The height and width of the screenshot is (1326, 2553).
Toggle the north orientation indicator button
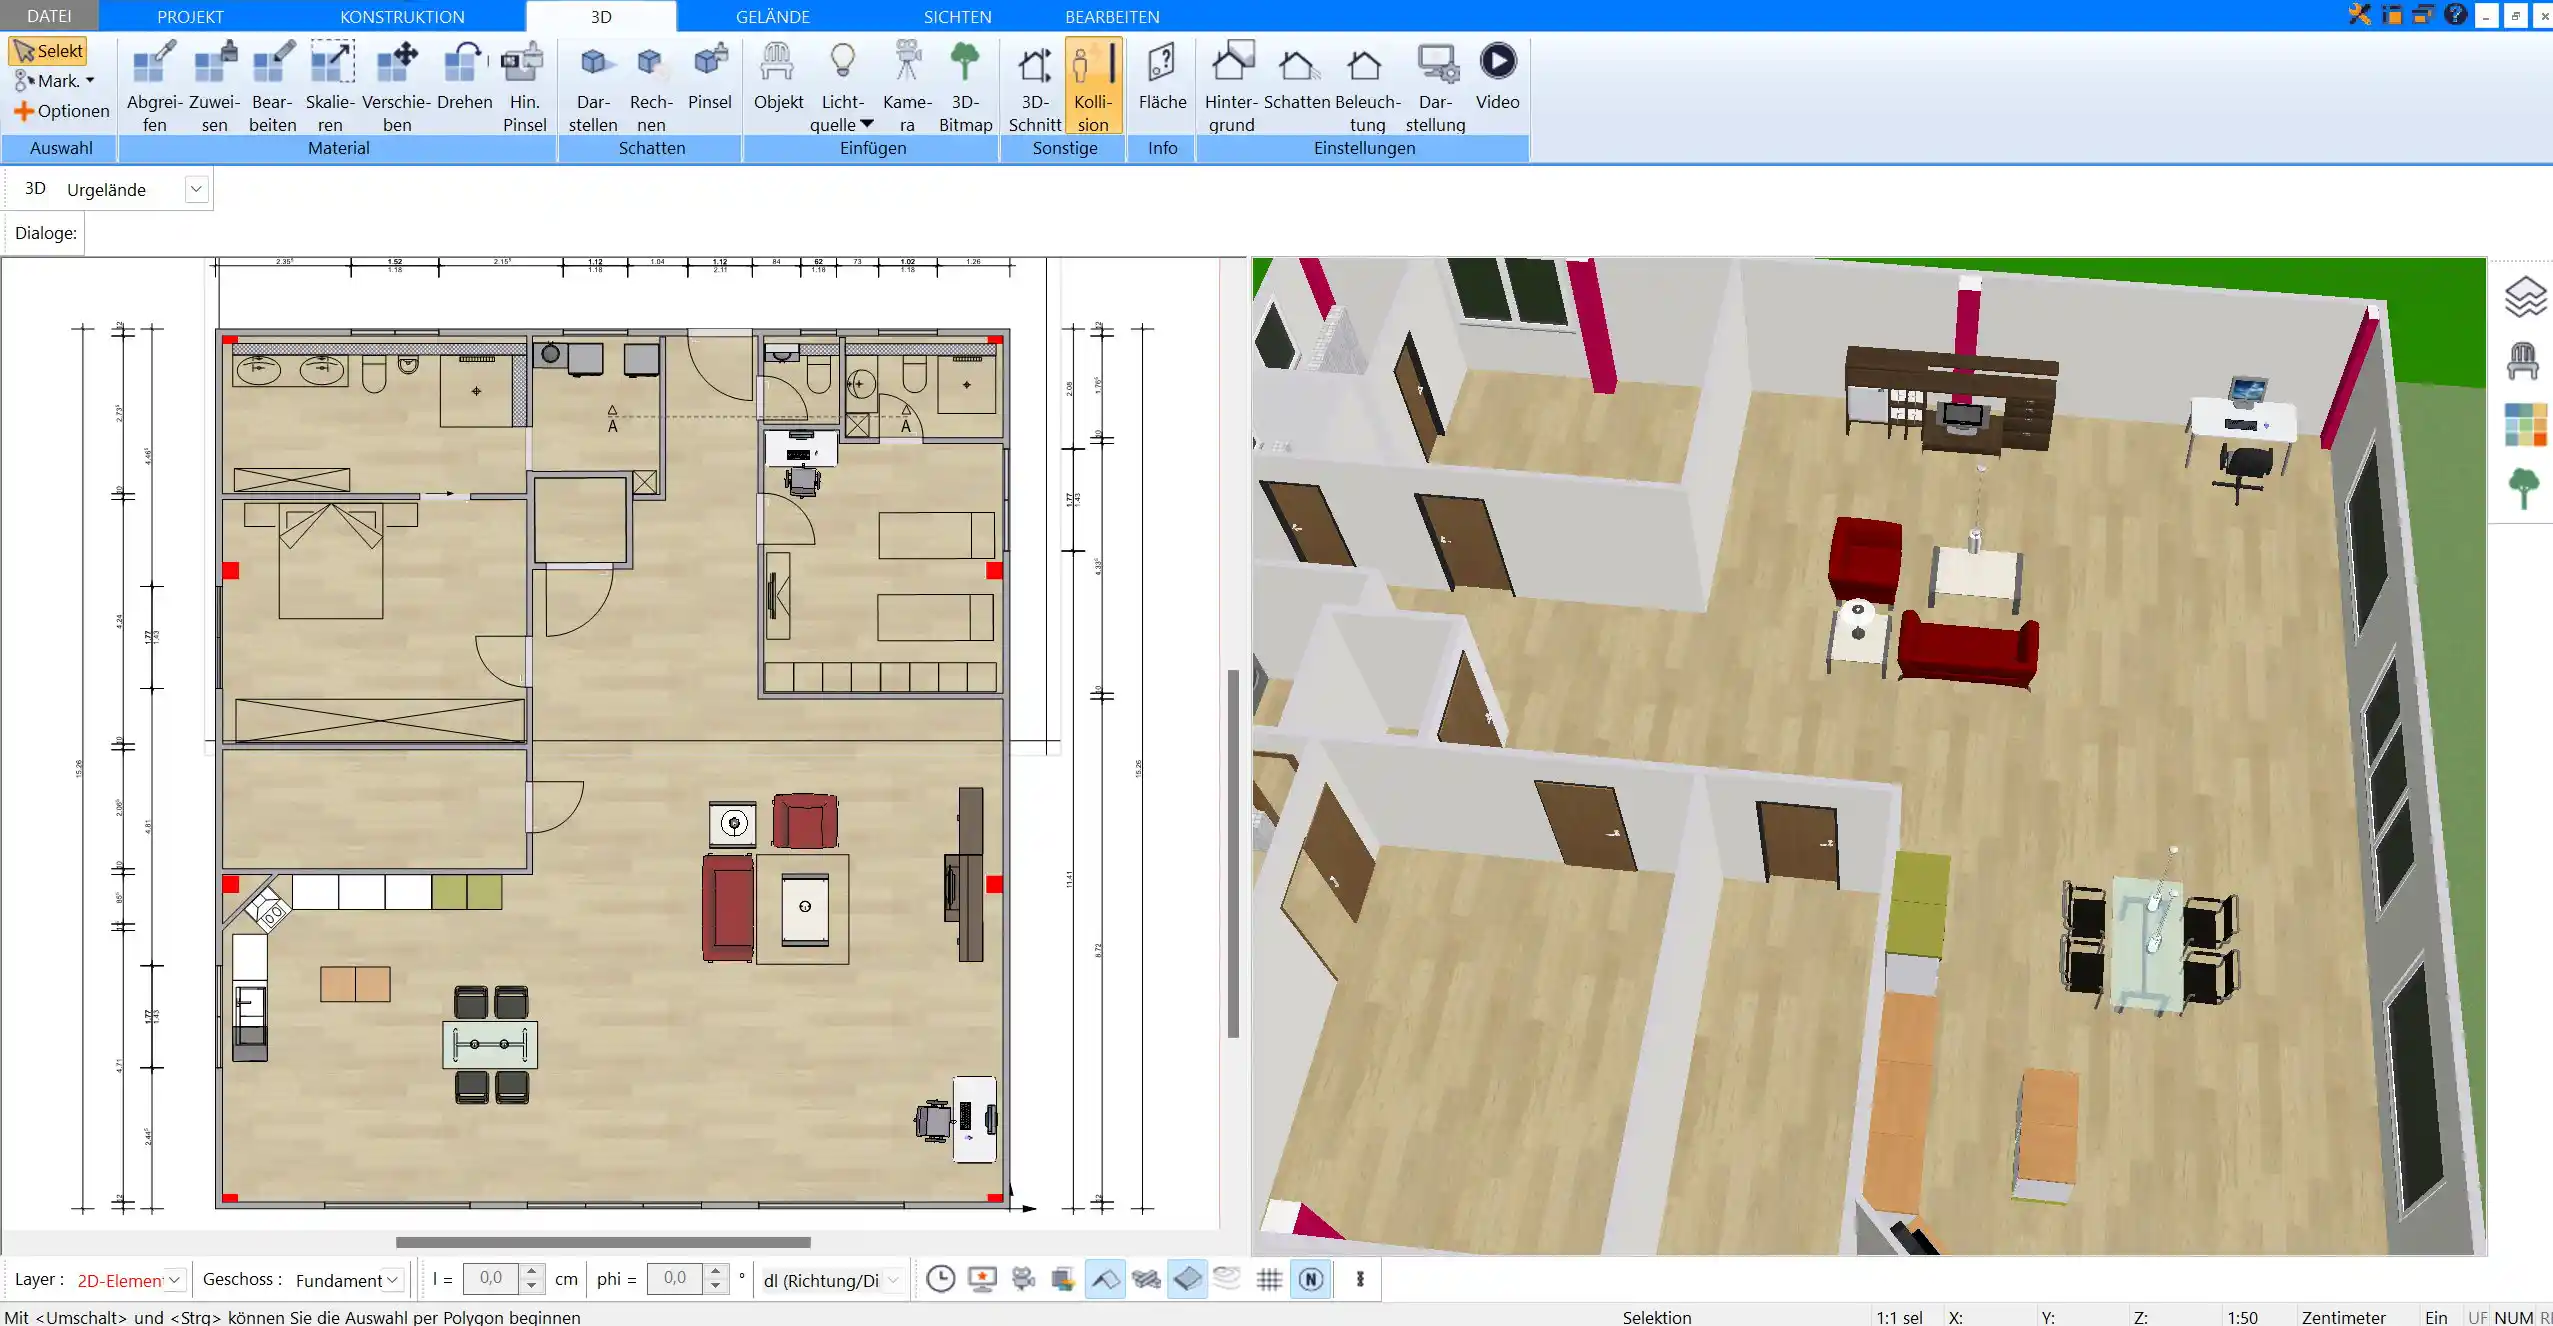[x=1312, y=1279]
